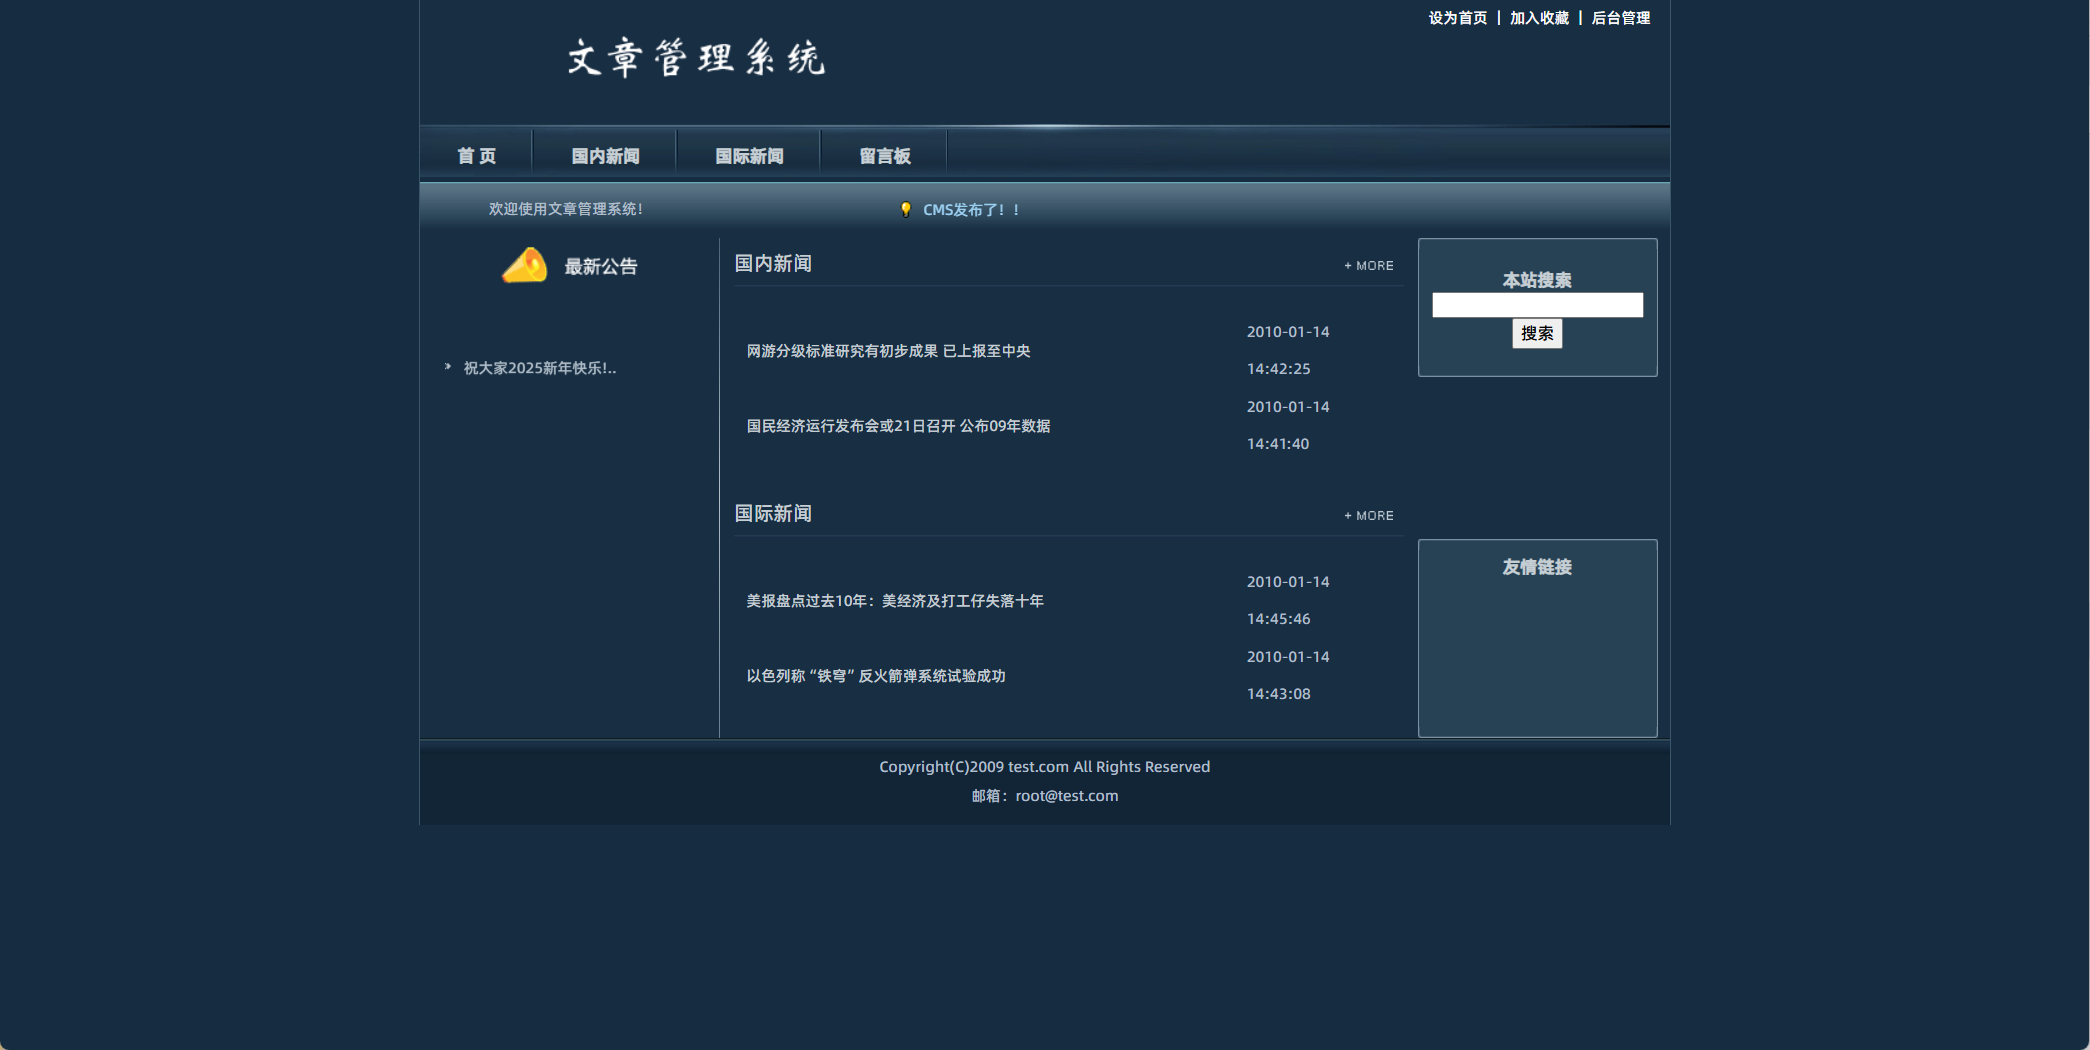Switch to the 国内新闻 navigation tab
This screenshot has height=1050, width=2090.
[605, 156]
